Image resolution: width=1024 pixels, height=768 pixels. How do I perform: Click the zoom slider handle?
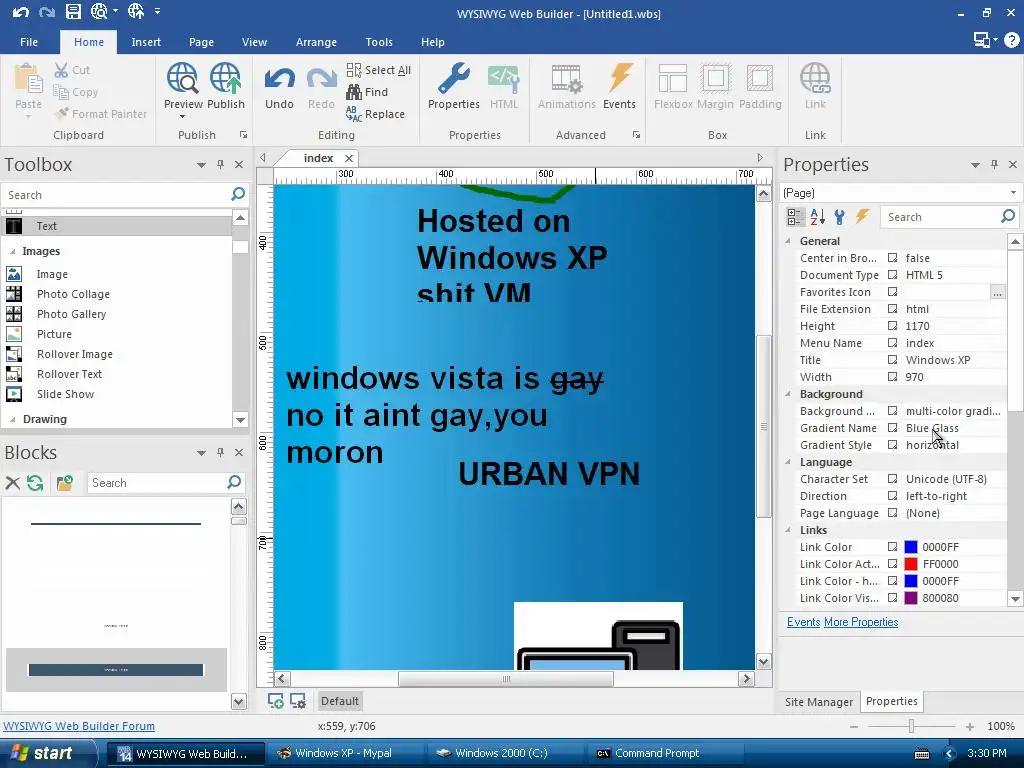point(911,726)
